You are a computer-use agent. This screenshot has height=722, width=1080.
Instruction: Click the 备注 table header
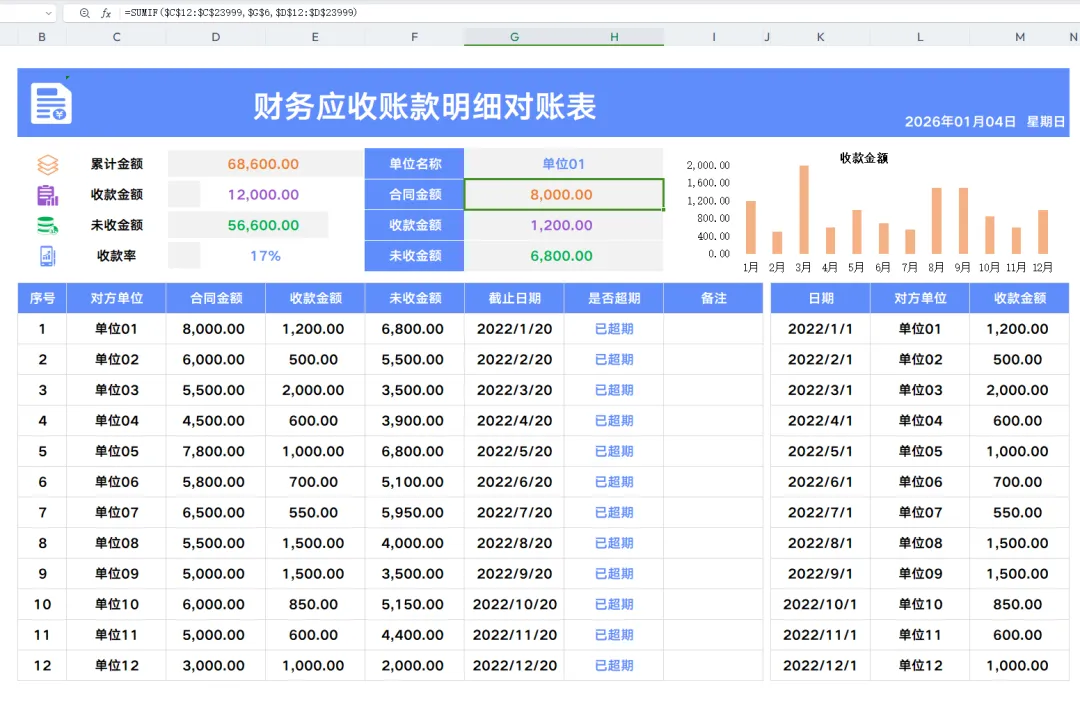(x=714, y=298)
